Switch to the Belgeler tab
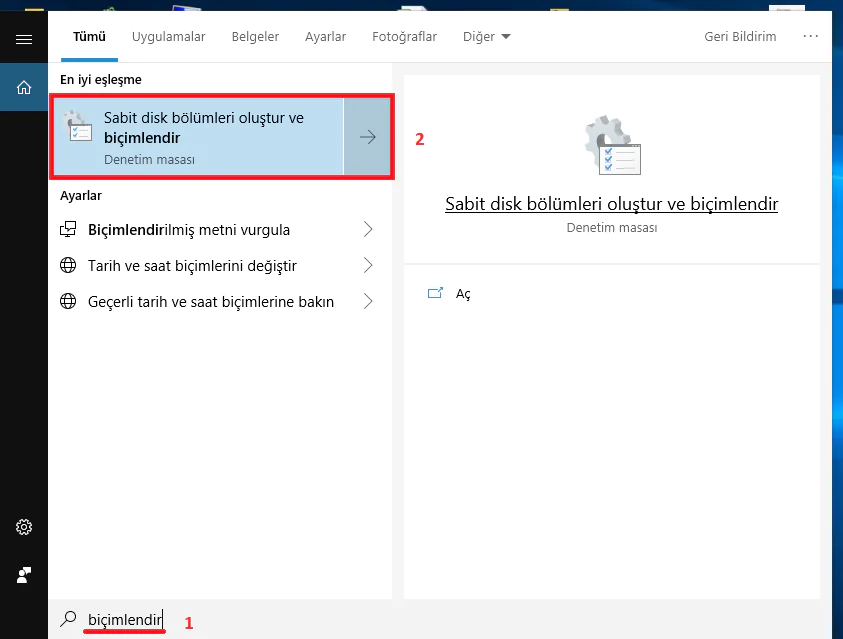843x639 pixels. pyautogui.click(x=255, y=37)
